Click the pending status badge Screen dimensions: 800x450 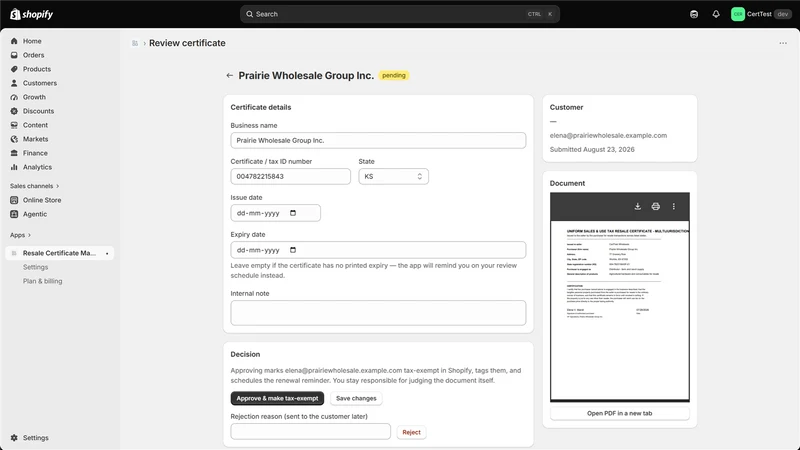[x=394, y=76]
